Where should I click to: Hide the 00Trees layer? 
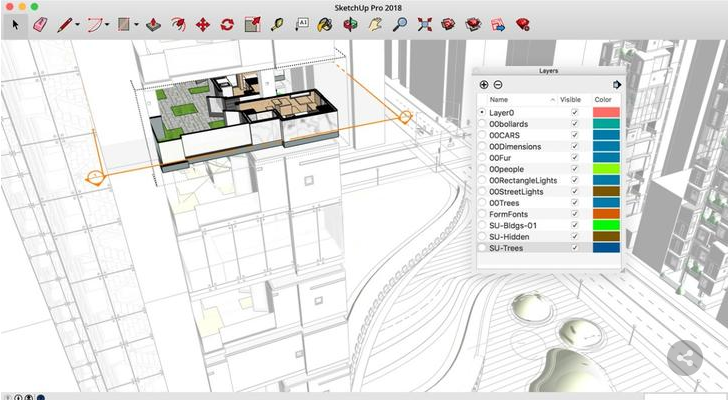575,203
